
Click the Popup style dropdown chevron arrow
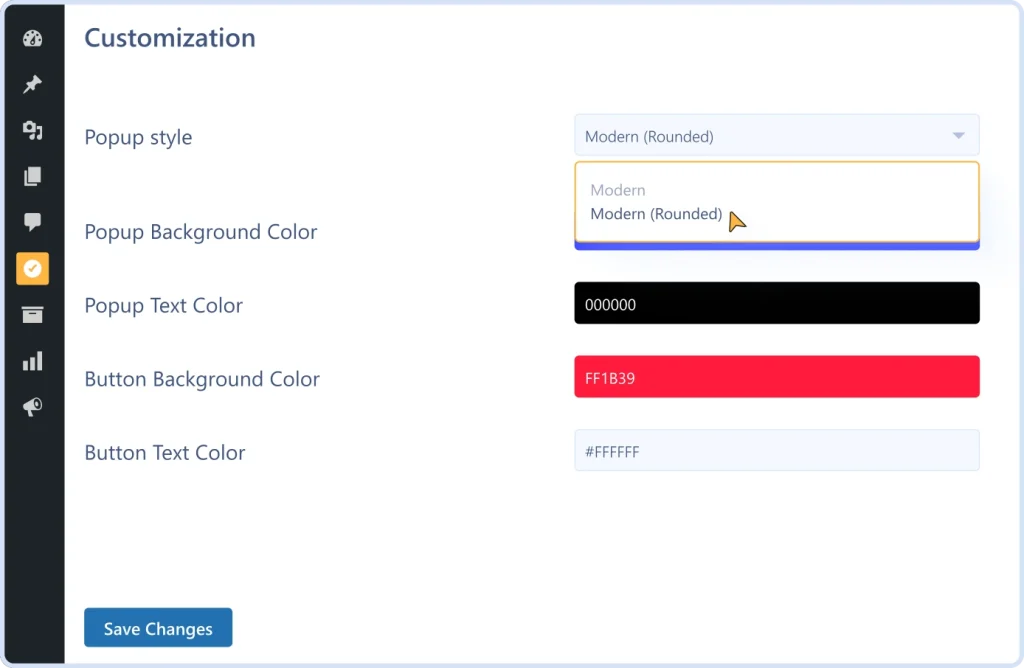pos(958,135)
